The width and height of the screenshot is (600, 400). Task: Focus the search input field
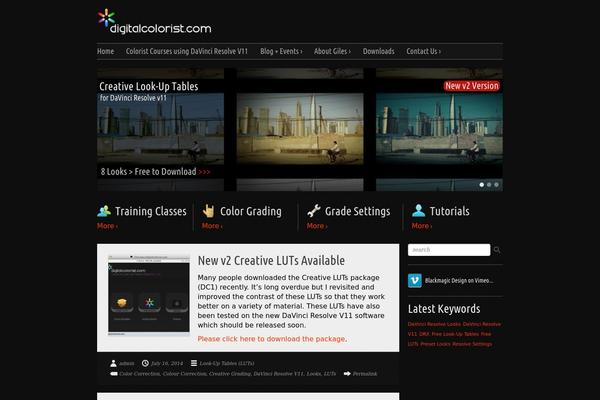449,250
